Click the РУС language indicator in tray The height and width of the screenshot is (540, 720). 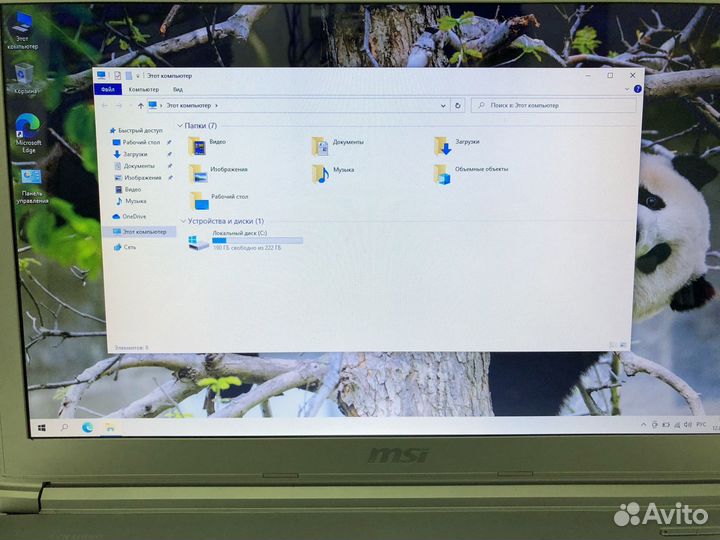coord(701,425)
